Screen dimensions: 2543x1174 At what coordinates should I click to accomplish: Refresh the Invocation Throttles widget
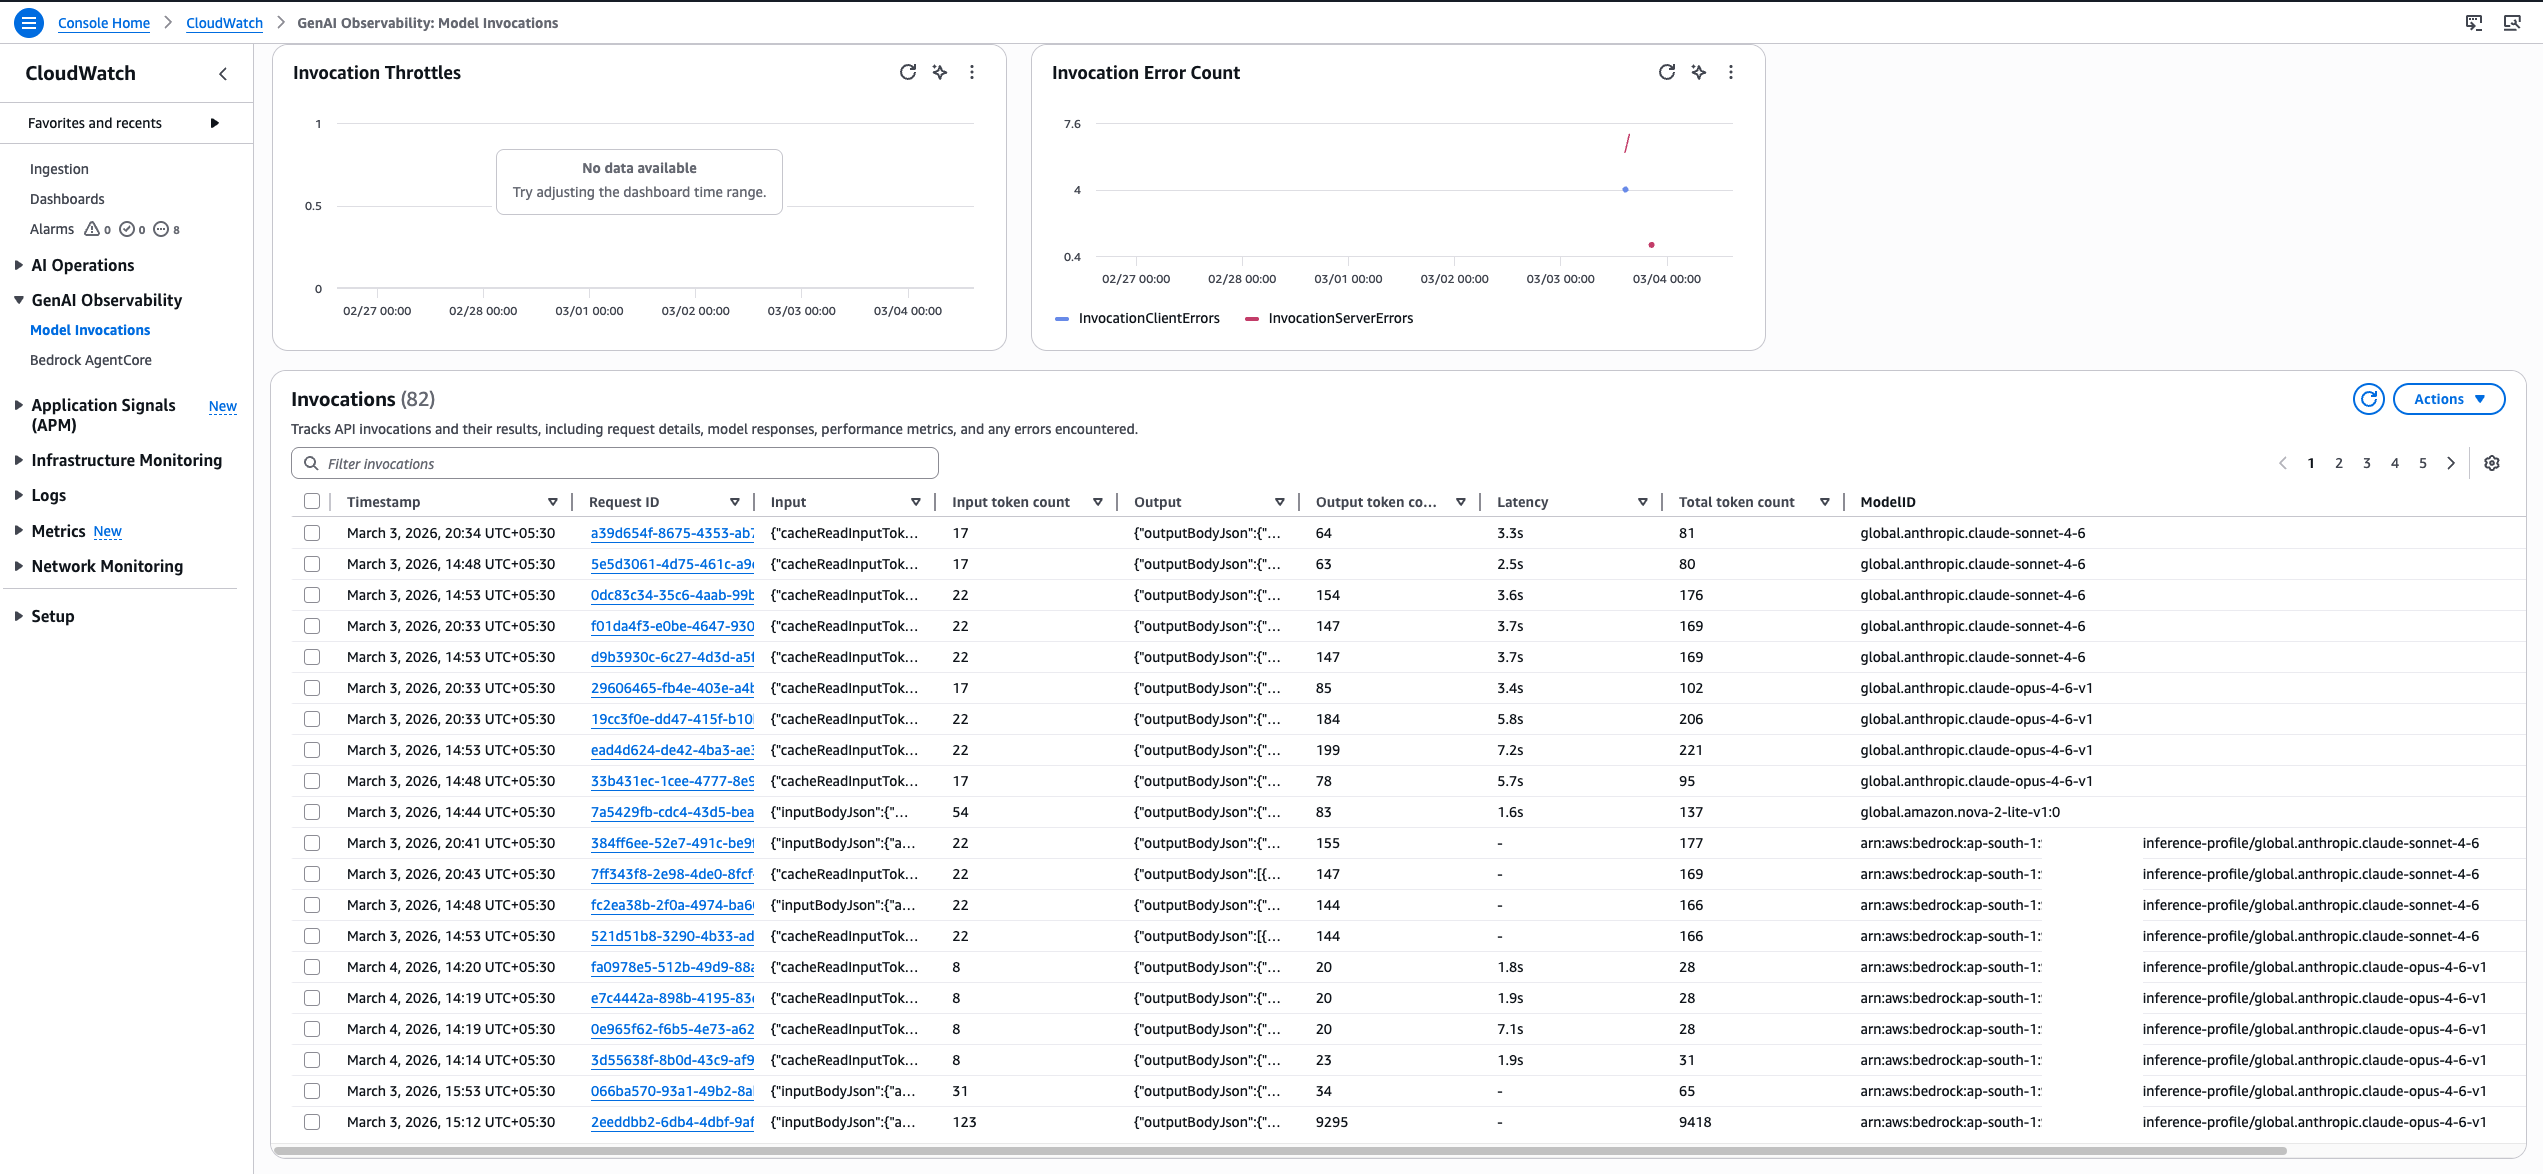(x=907, y=72)
